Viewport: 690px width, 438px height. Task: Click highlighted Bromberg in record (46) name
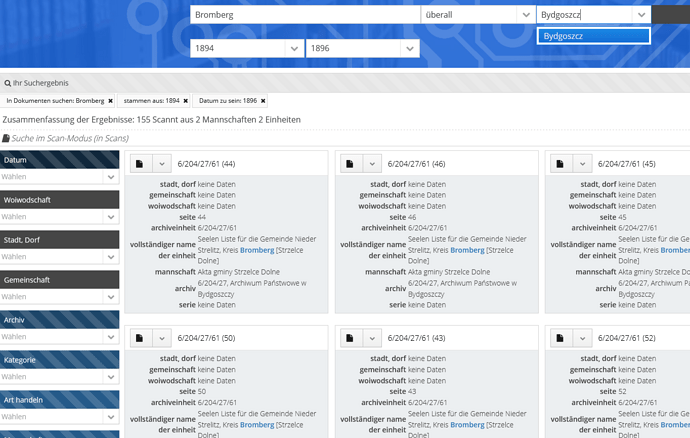tap(467, 250)
